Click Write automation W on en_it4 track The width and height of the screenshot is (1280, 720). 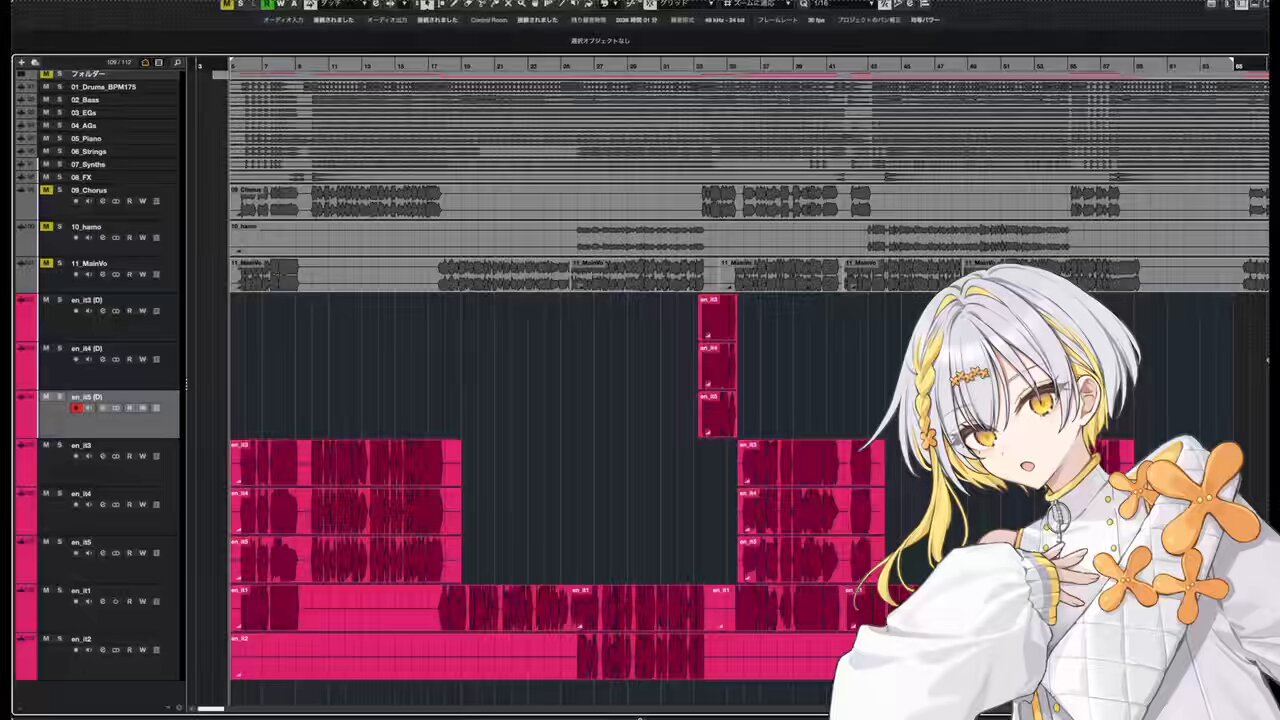[x=142, y=505]
